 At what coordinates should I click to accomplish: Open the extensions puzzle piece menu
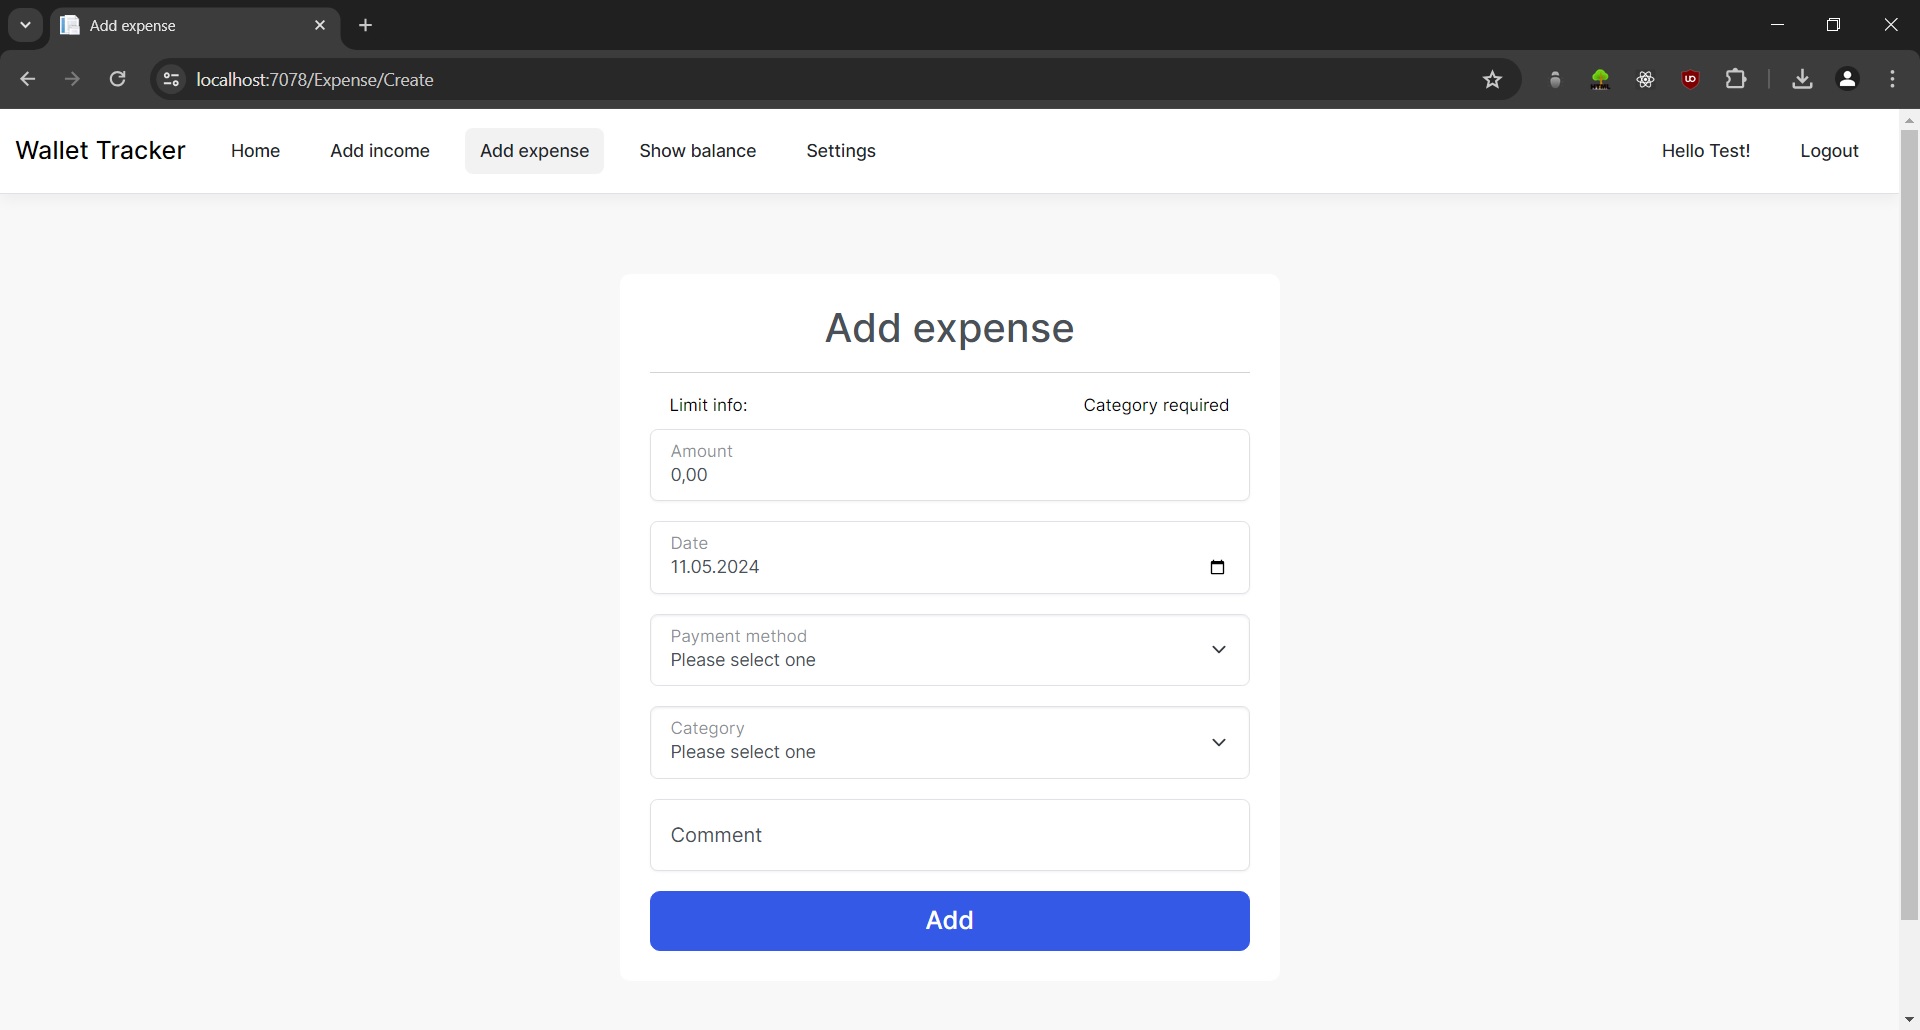(x=1737, y=79)
